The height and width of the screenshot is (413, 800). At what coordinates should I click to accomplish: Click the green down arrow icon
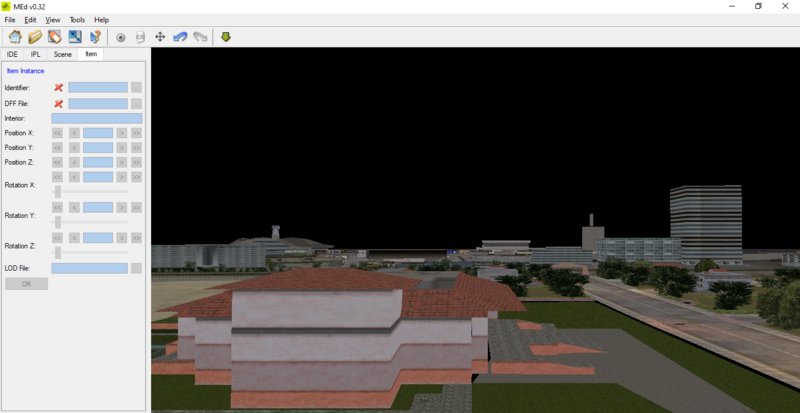pyautogui.click(x=226, y=37)
